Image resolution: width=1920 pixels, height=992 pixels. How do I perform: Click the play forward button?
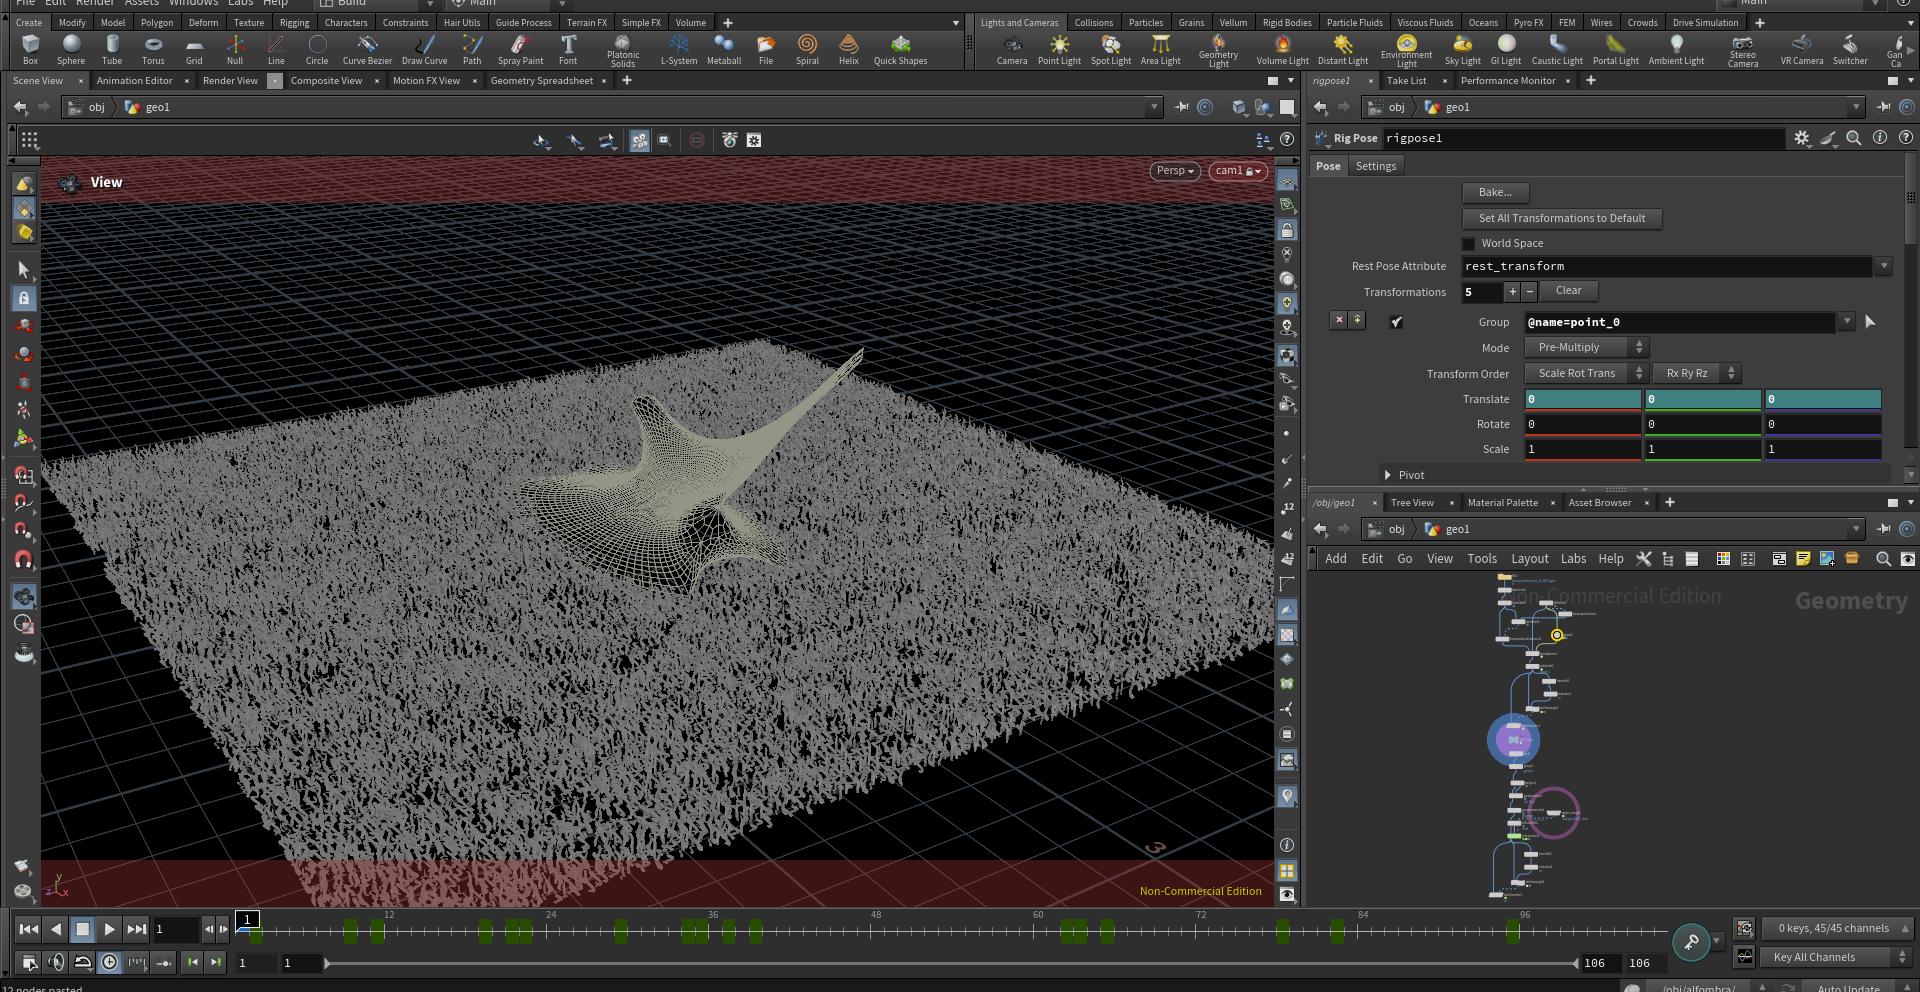[x=109, y=929]
